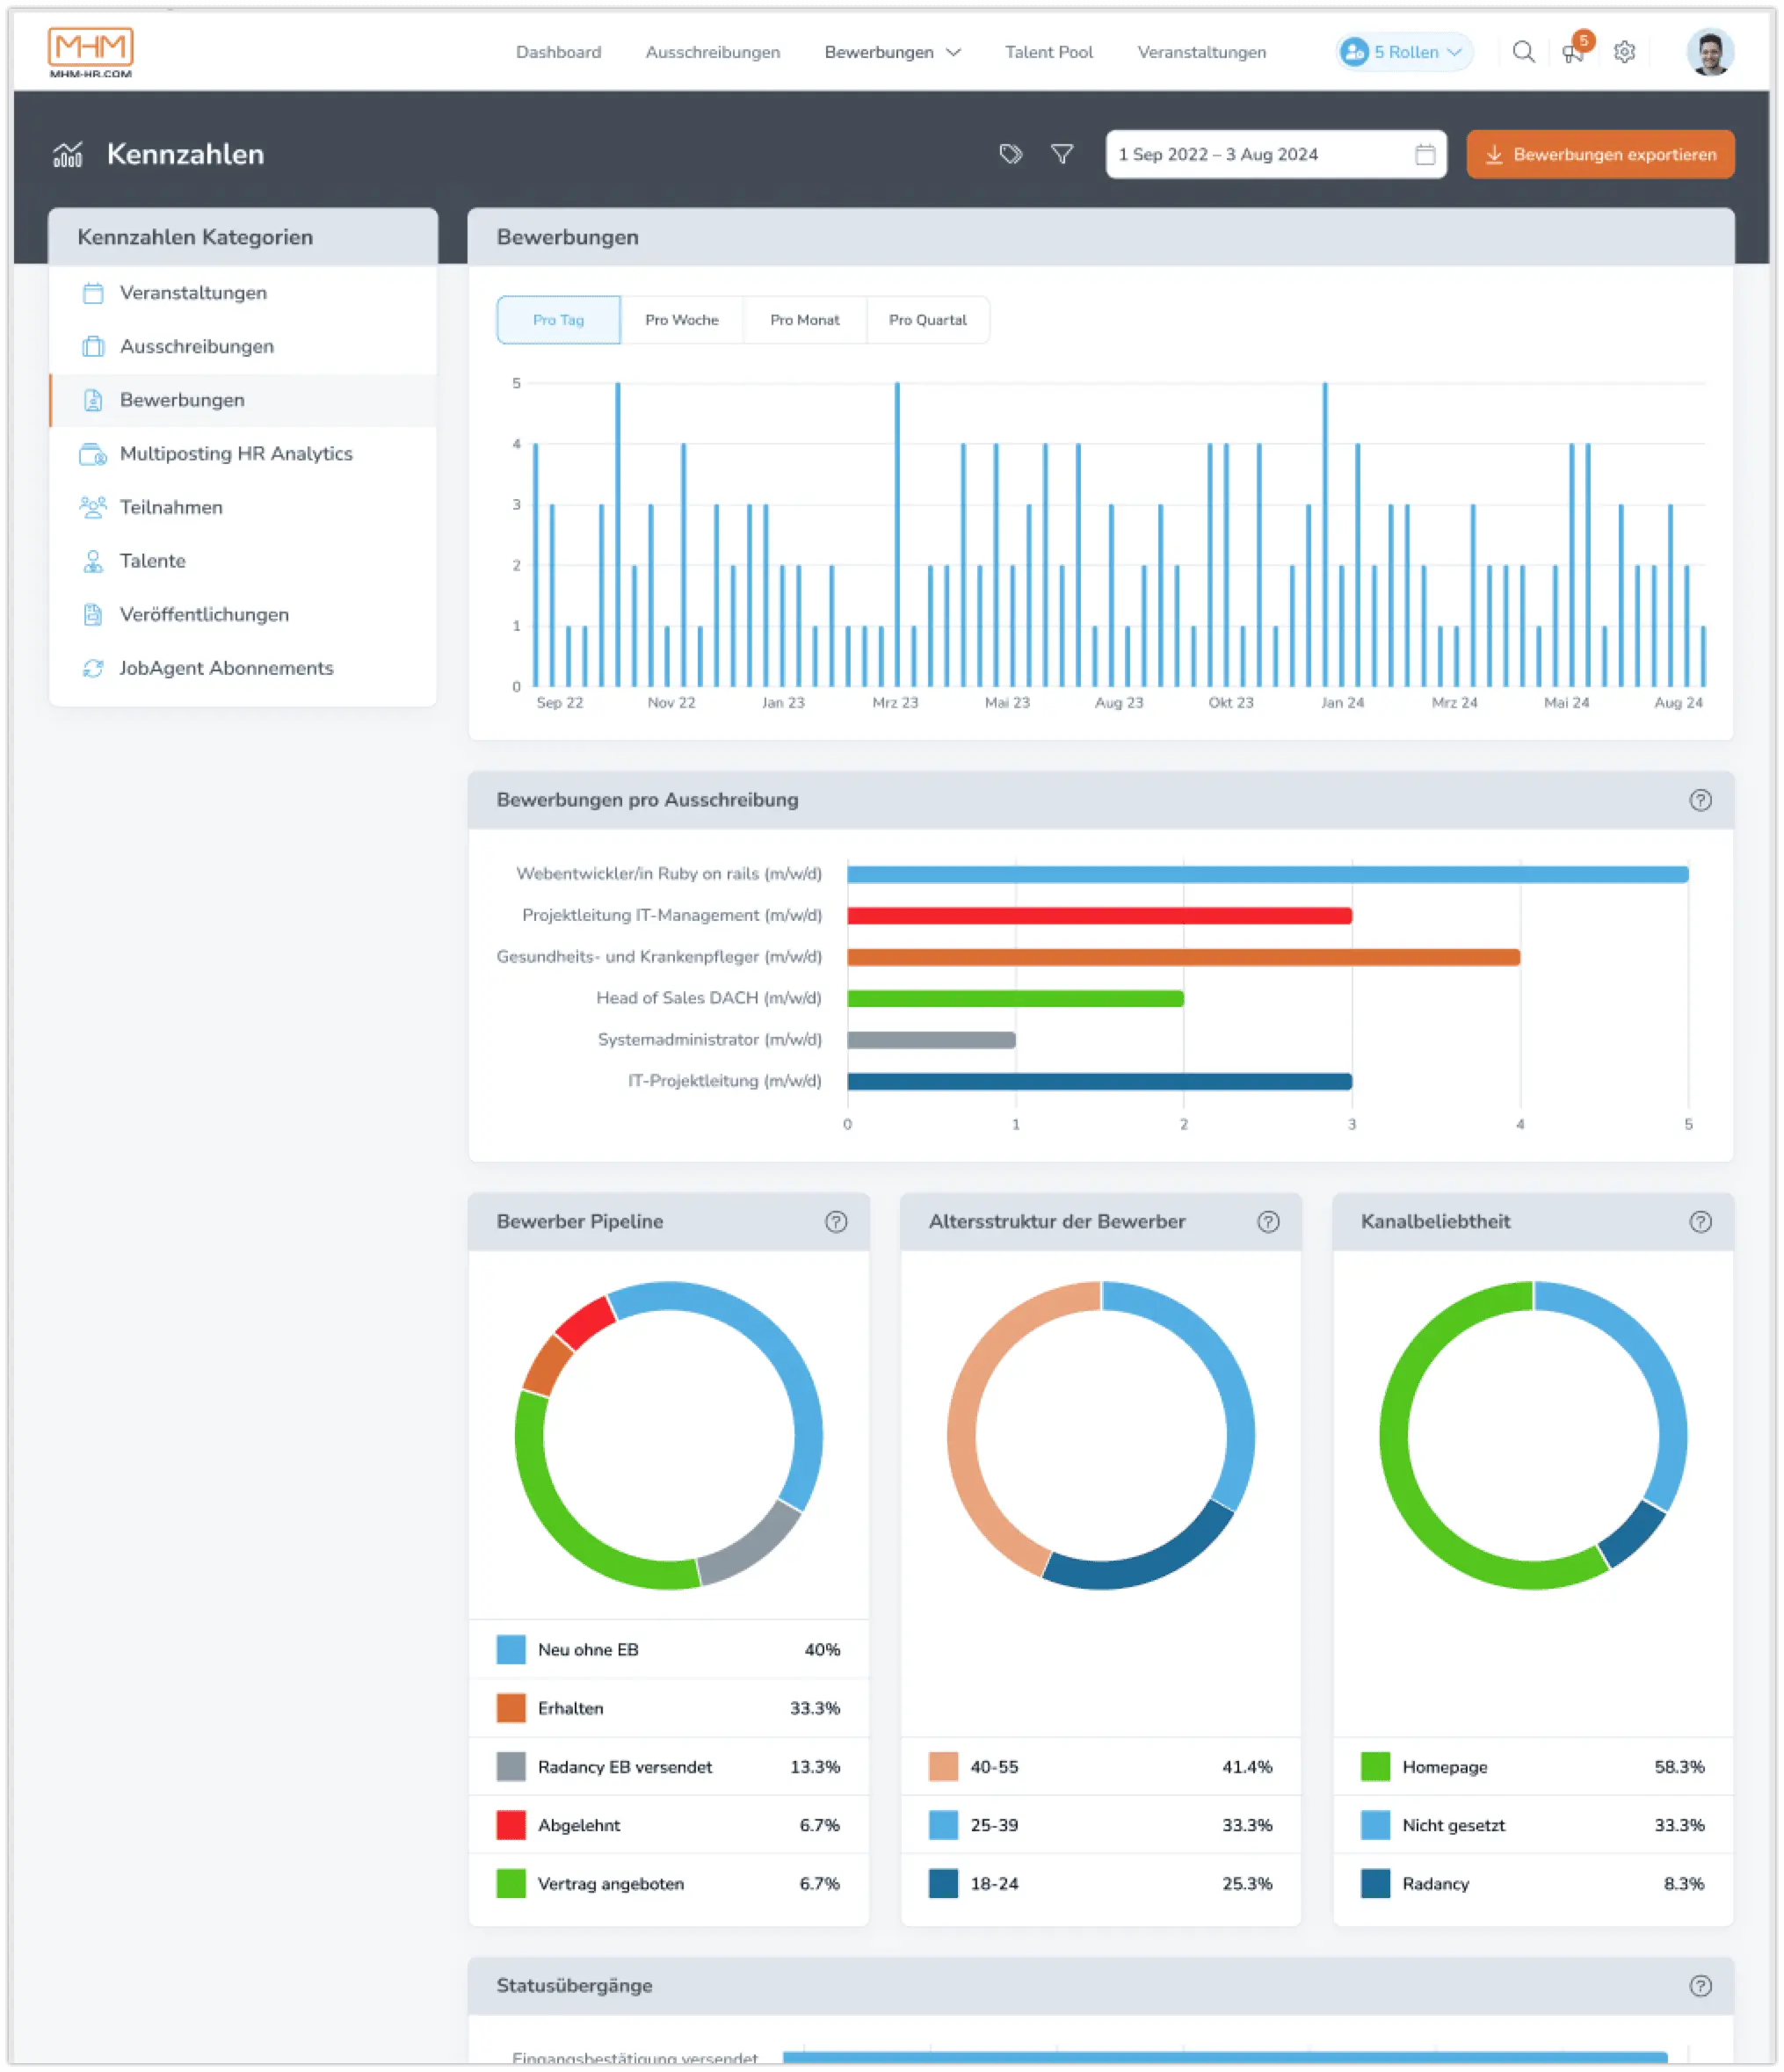Open calendar icon in date range field
Image resolution: width=1784 pixels, height=2072 pixels.
click(1425, 155)
